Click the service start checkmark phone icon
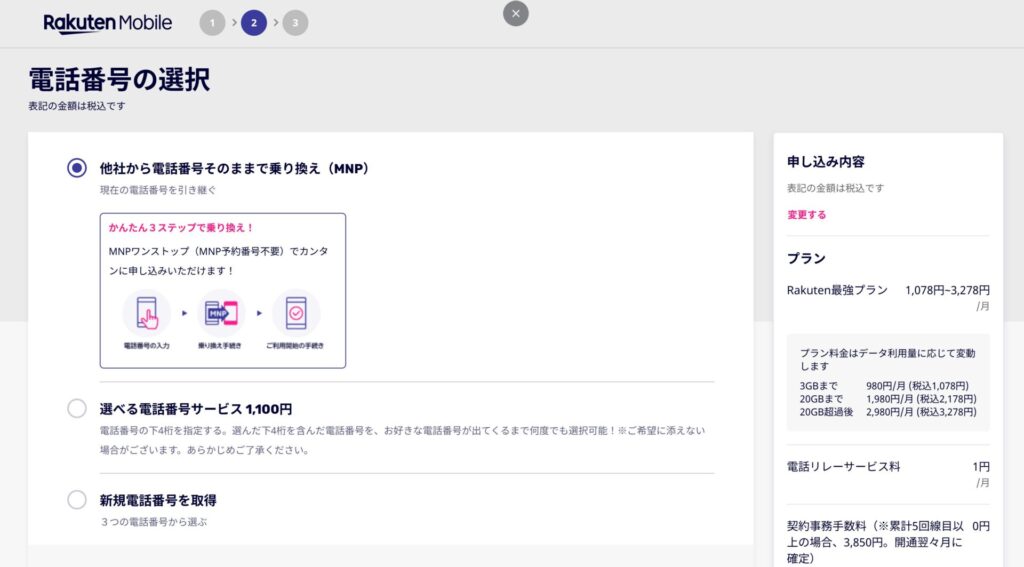Image resolution: width=1024 pixels, height=567 pixels. tap(296, 311)
